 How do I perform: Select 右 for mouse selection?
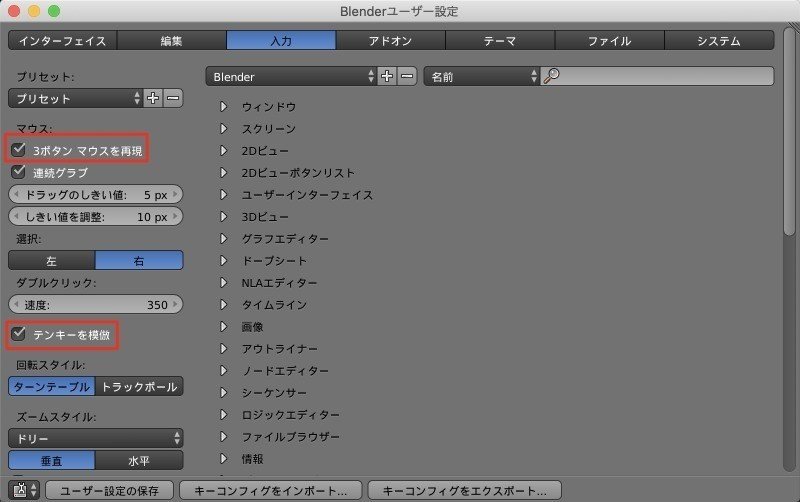[x=139, y=260]
